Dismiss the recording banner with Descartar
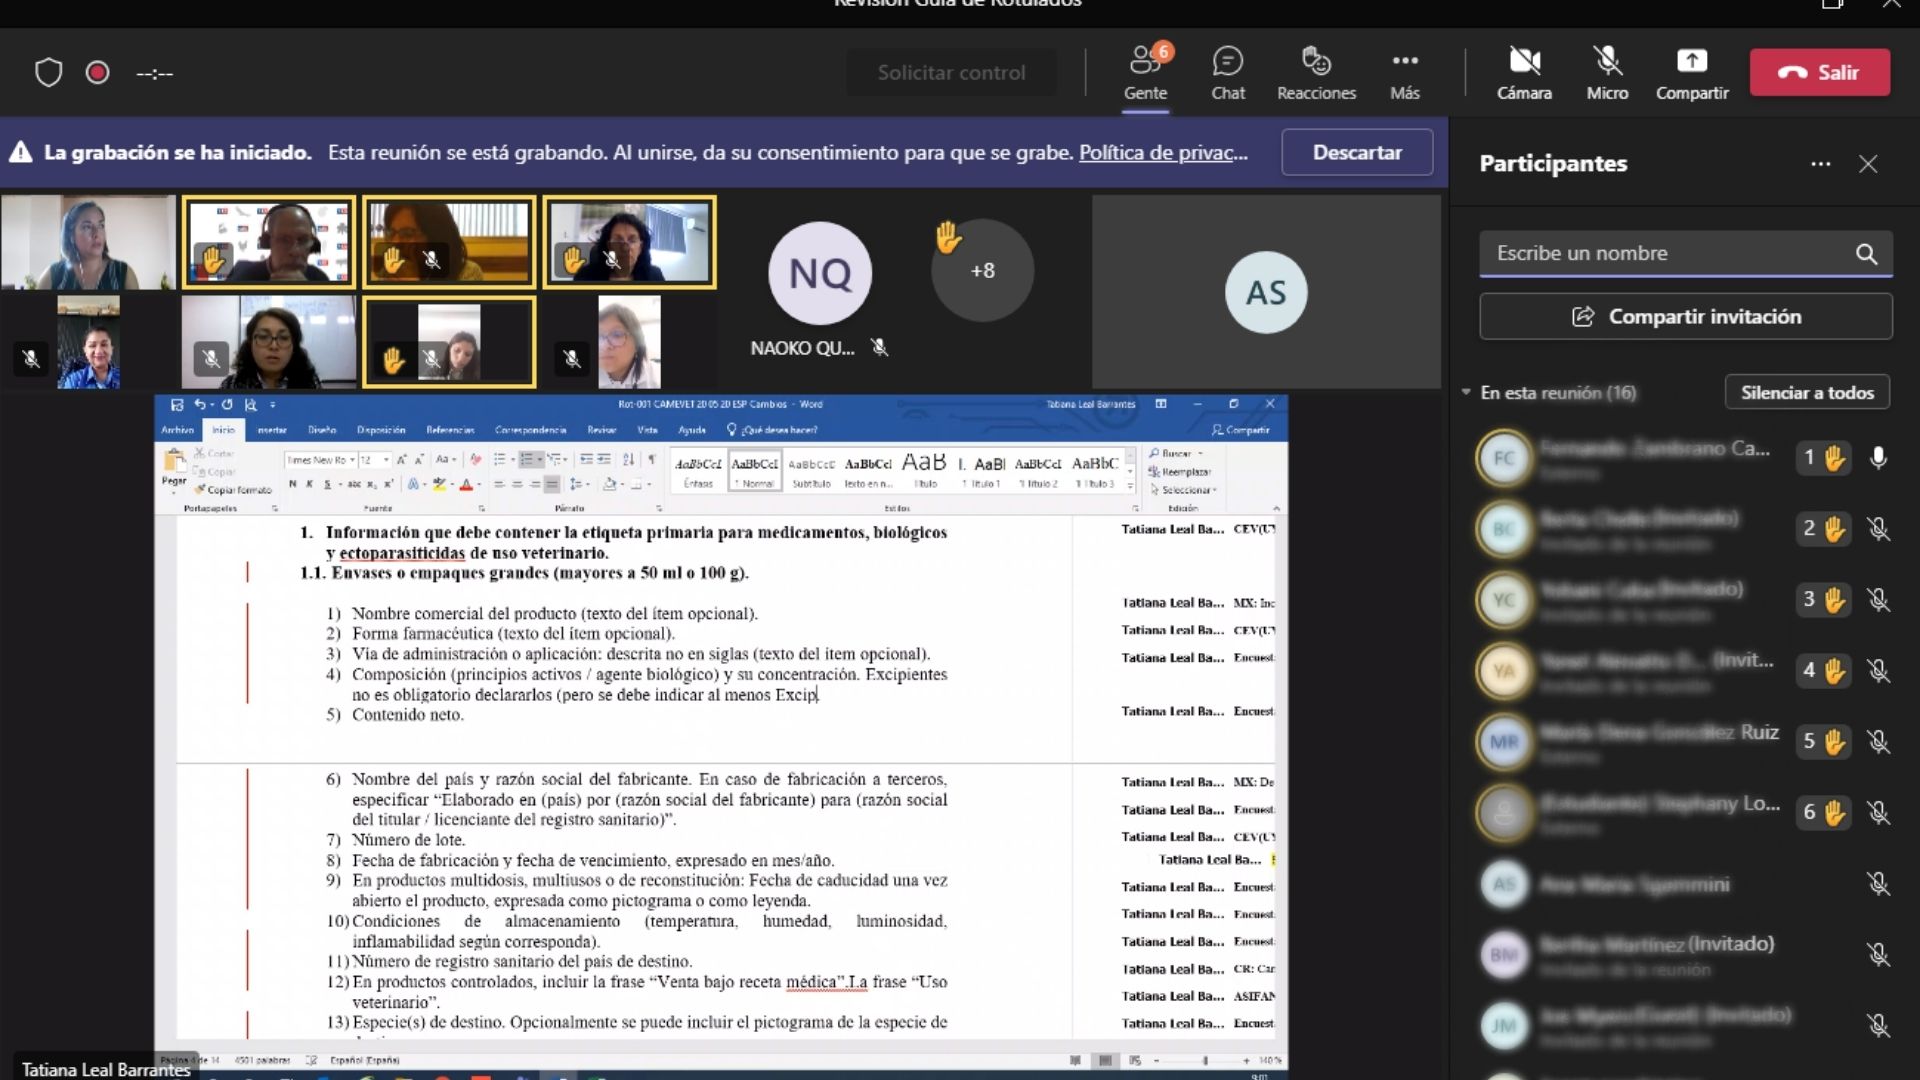The height and width of the screenshot is (1080, 1920). pos(1356,153)
